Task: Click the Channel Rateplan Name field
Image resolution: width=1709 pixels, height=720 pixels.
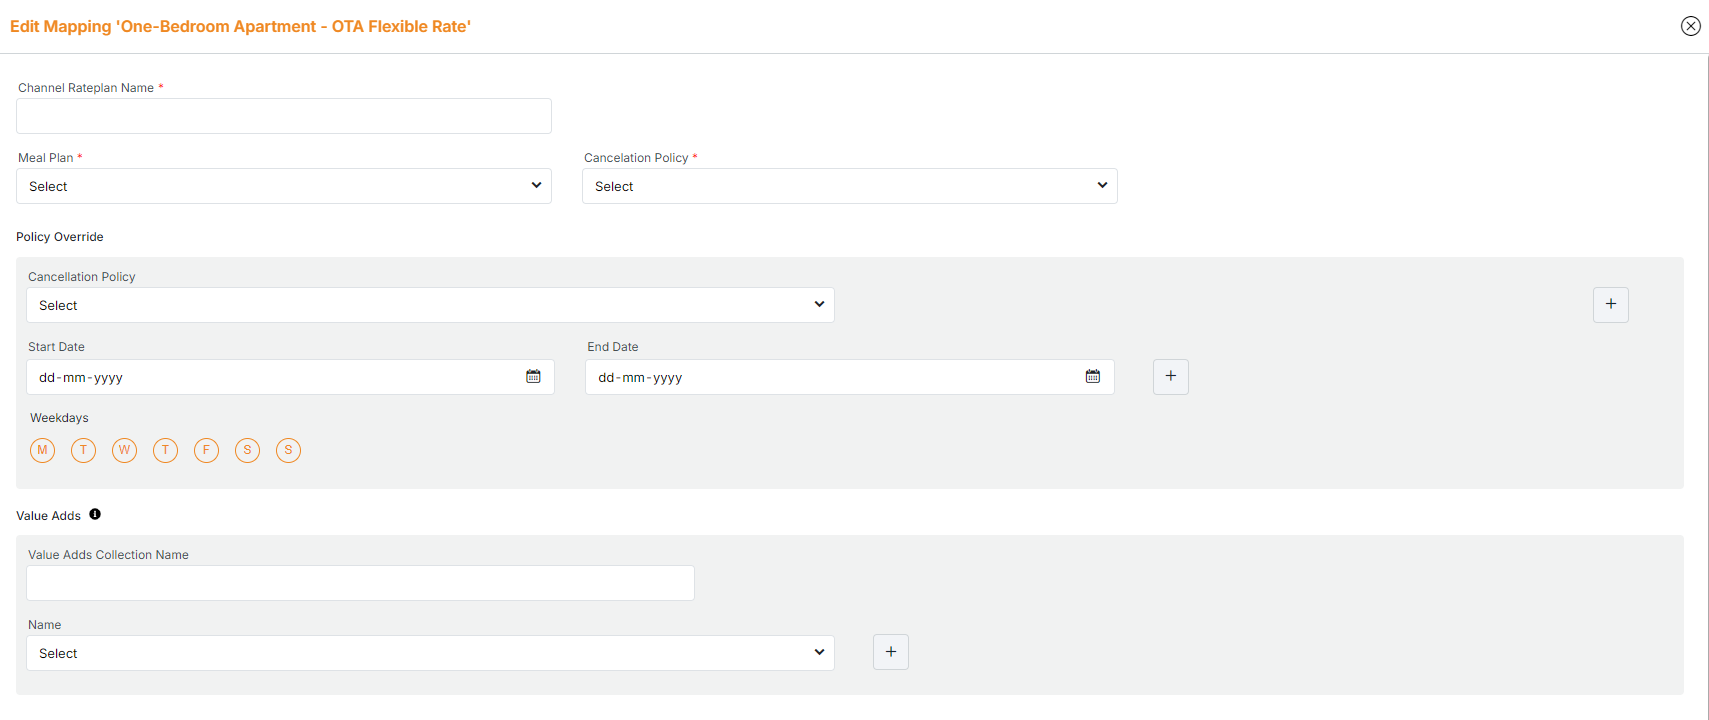Action: click(x=284, y=116)
